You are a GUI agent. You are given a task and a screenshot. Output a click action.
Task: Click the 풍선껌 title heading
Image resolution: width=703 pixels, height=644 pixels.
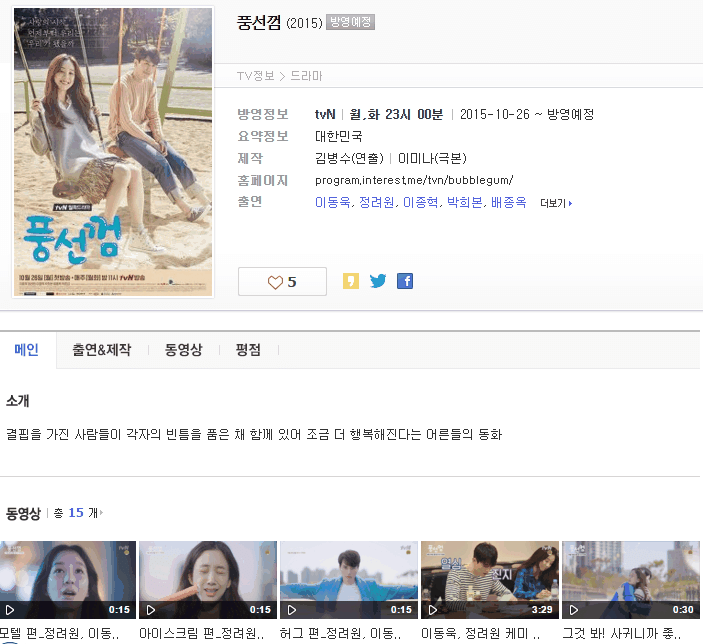coord(259,22)
